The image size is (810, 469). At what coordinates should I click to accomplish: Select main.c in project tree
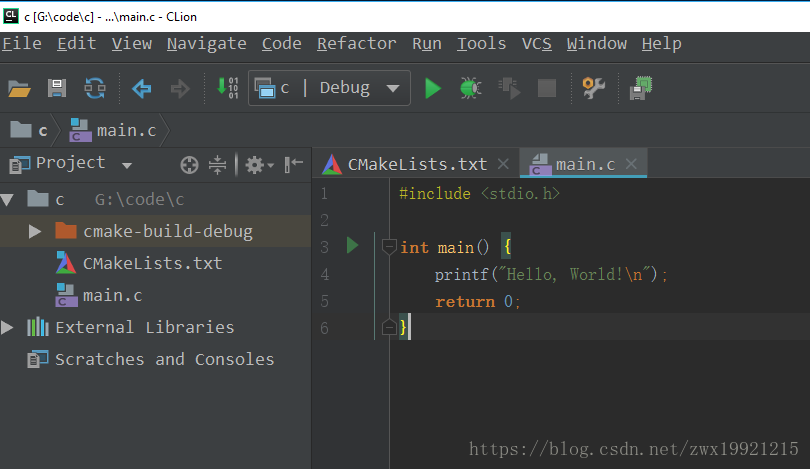click(x=155, y=295)
